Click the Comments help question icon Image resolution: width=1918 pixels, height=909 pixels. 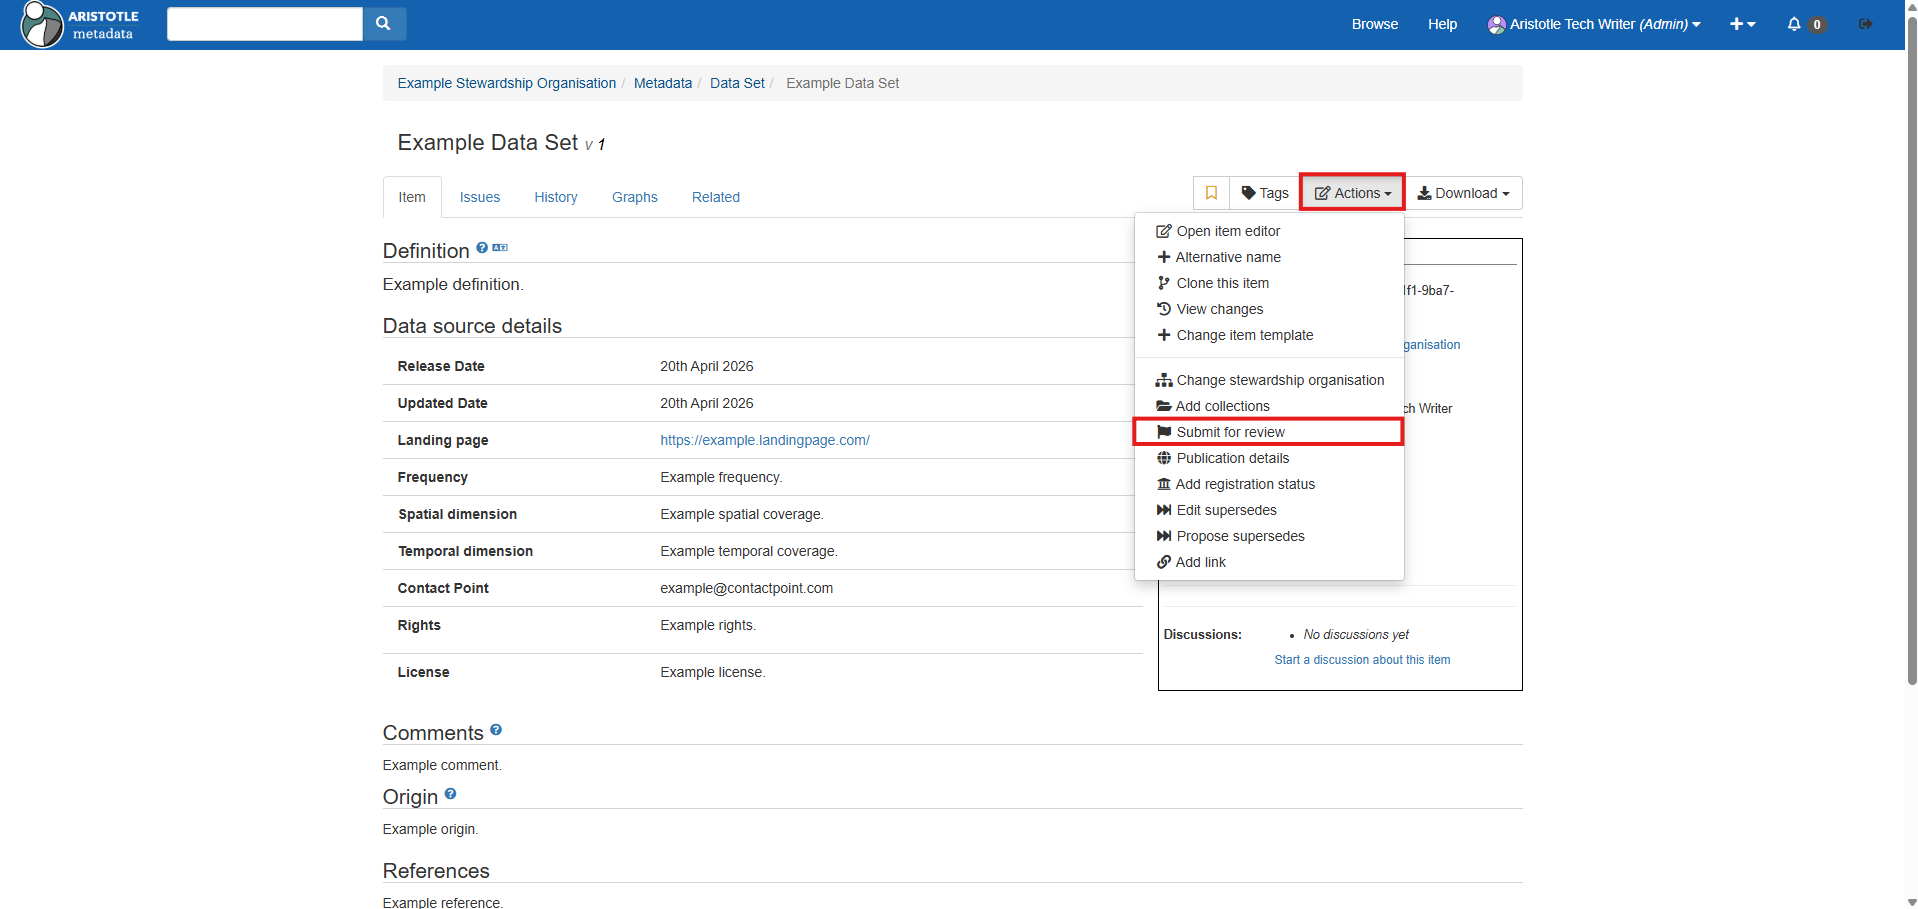[x=496, y=730]
